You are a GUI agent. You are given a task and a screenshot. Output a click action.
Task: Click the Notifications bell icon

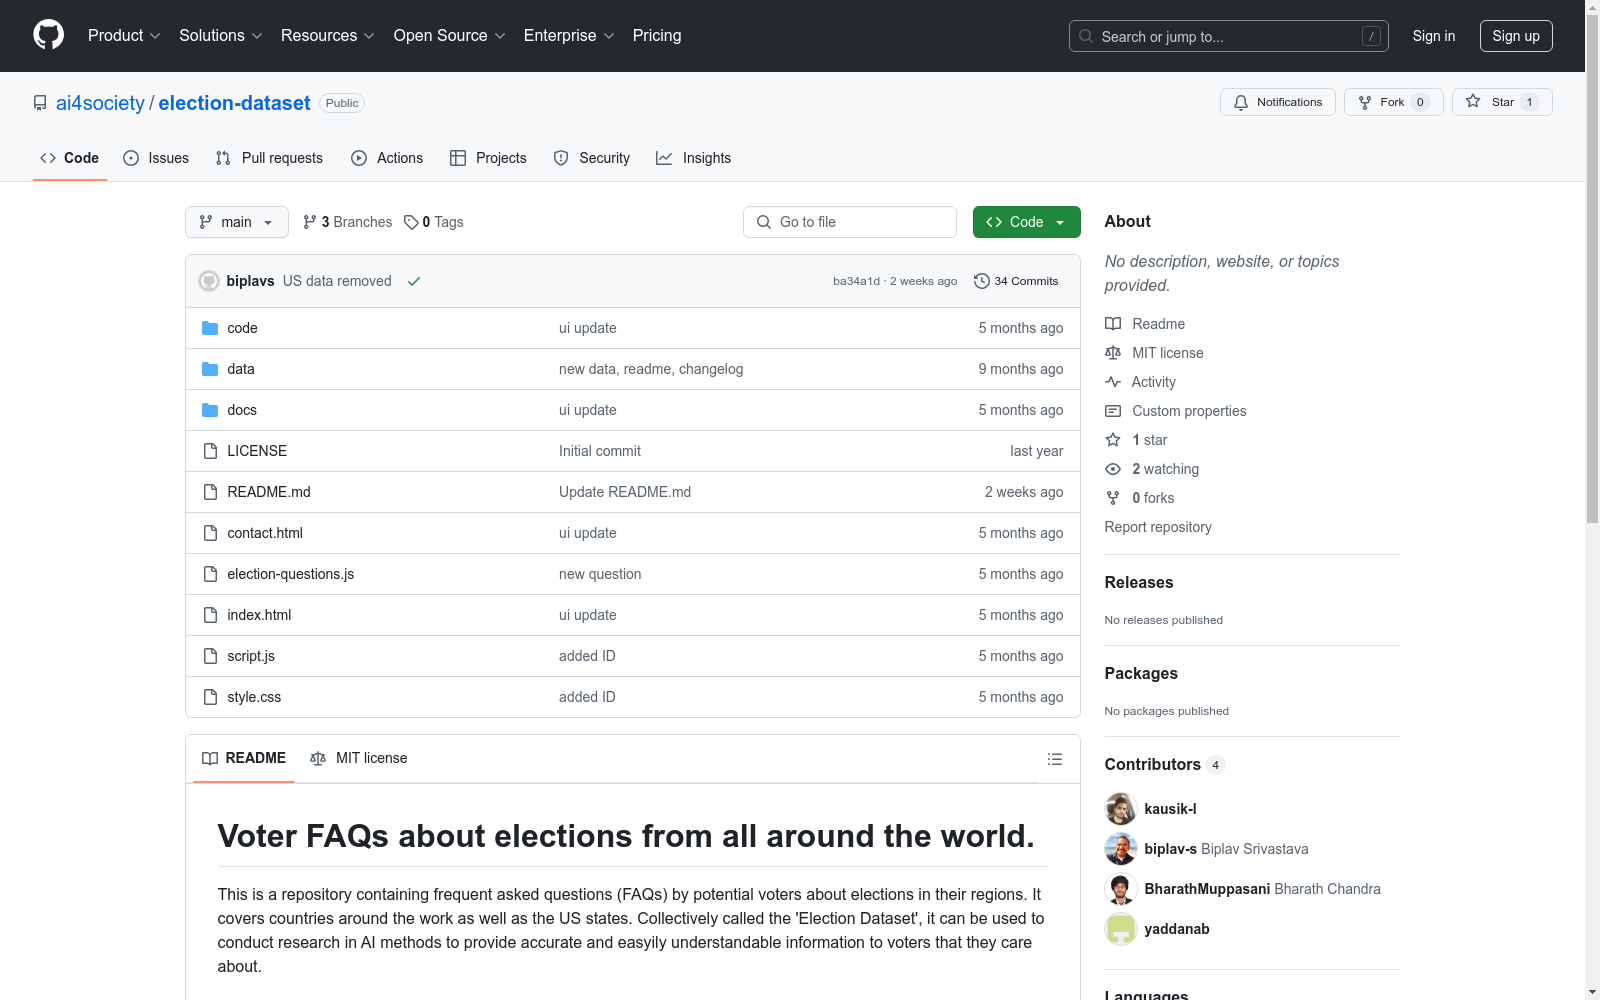1241,102
